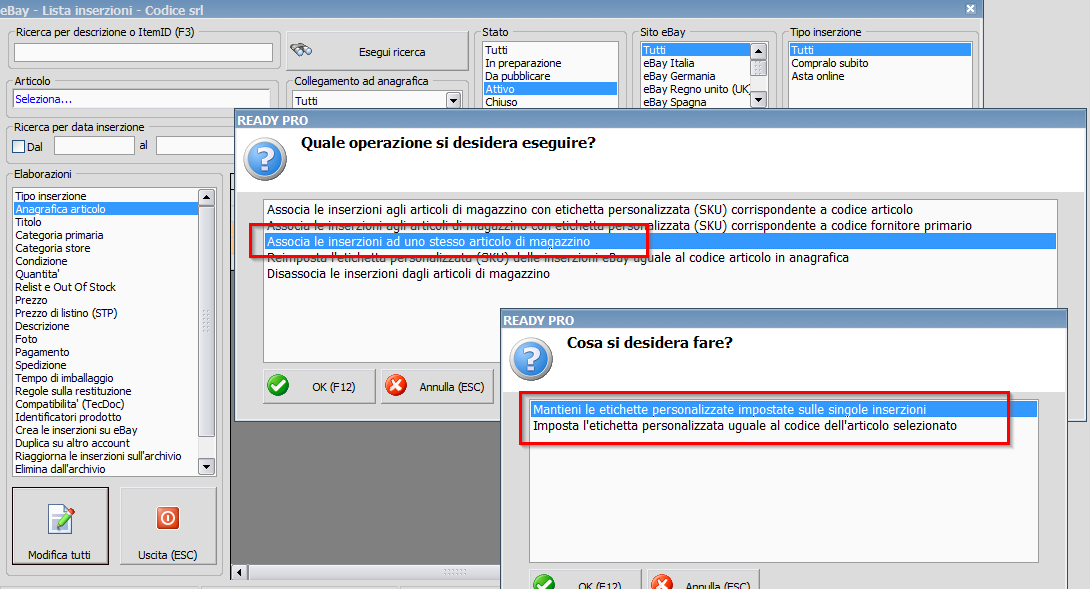Click question mark icon in Cosa si desidera fare dialog
1090x589 pixels.
click(531, 359)
